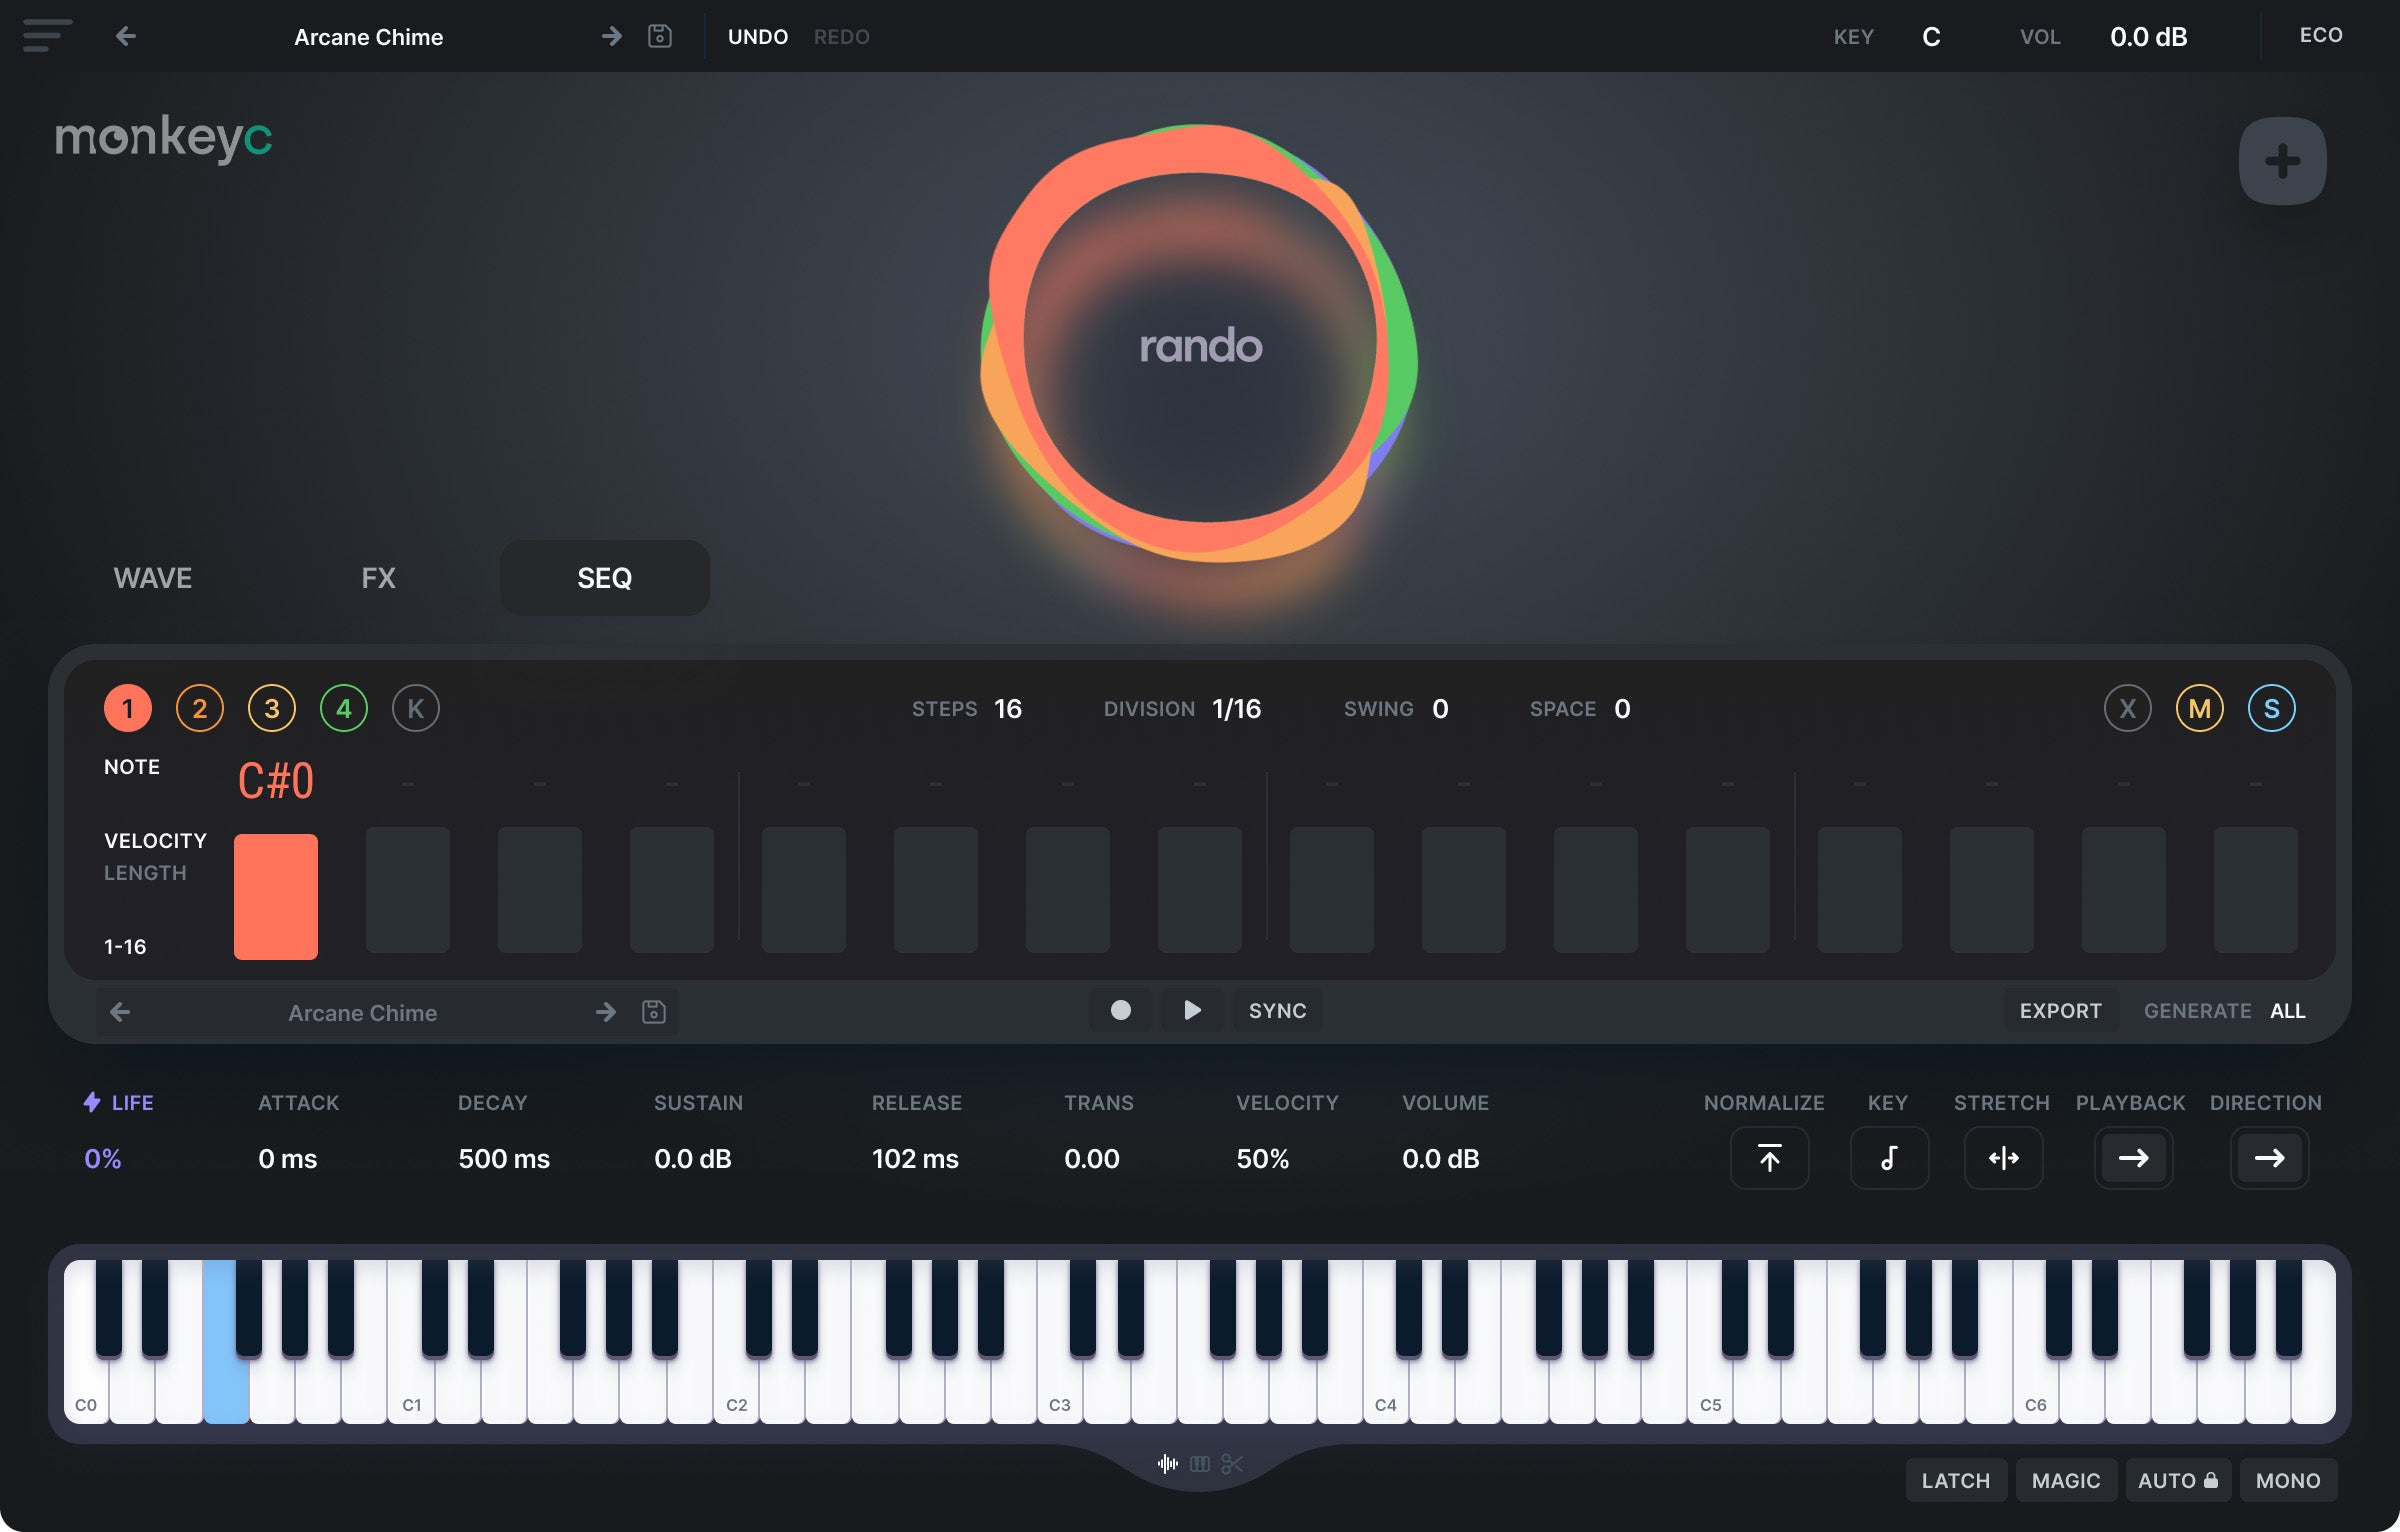Click UNDO in the top bar
2400x1532 pixels.
pos(757,36)
